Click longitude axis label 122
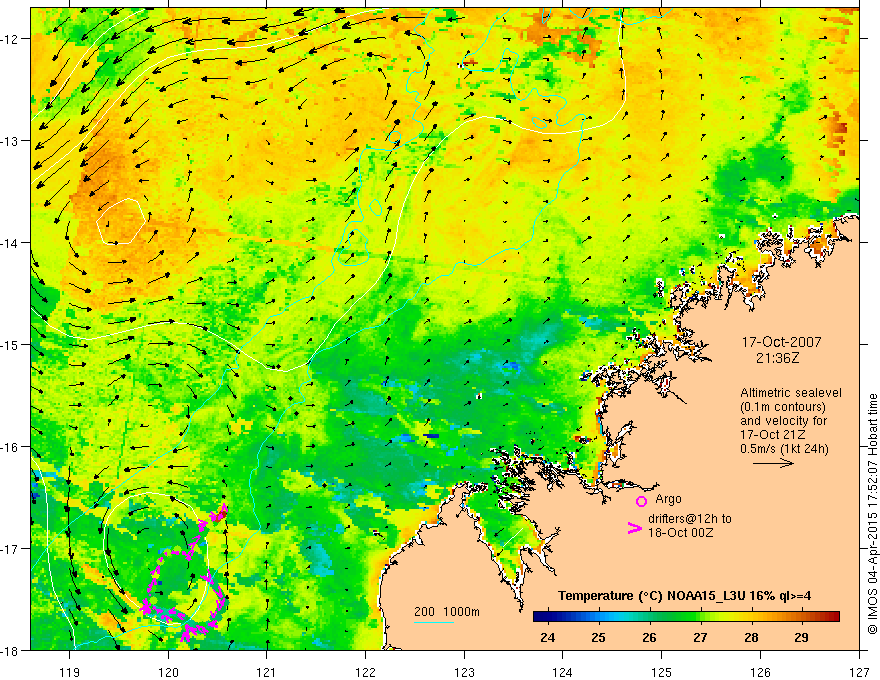The height and width of the screenshot is (680, 880). pyautogui.click(x=365, y=672)
